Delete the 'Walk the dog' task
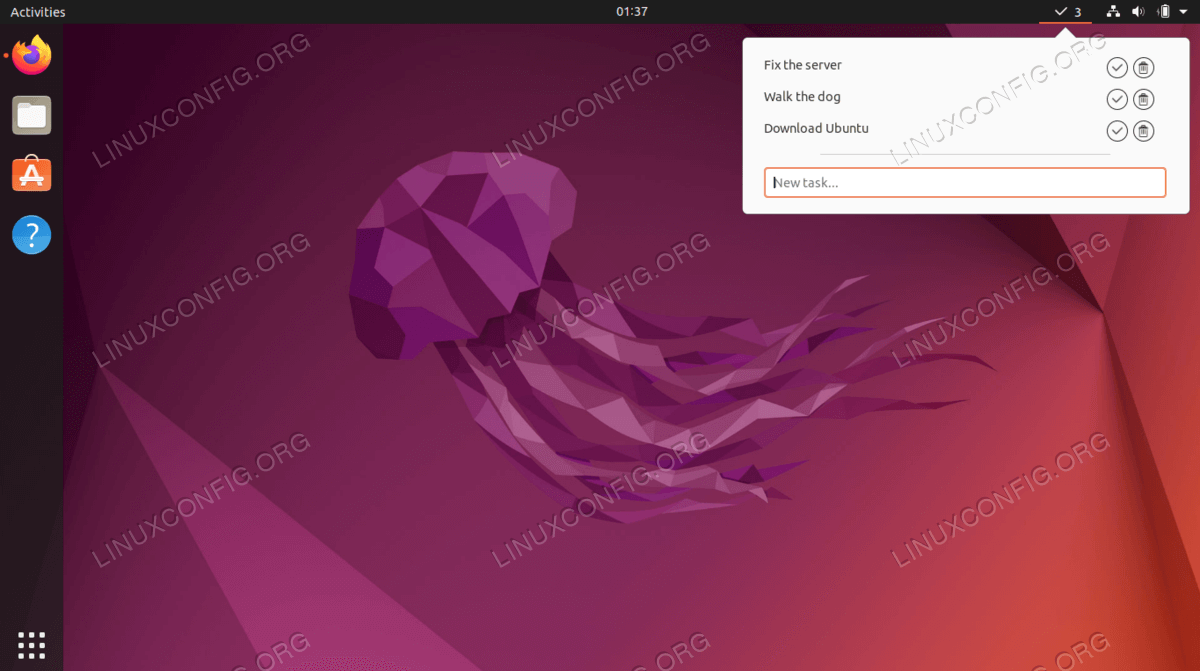Screen dimensions: 1200x671 pyautogui.click(x=1144, y=99)
